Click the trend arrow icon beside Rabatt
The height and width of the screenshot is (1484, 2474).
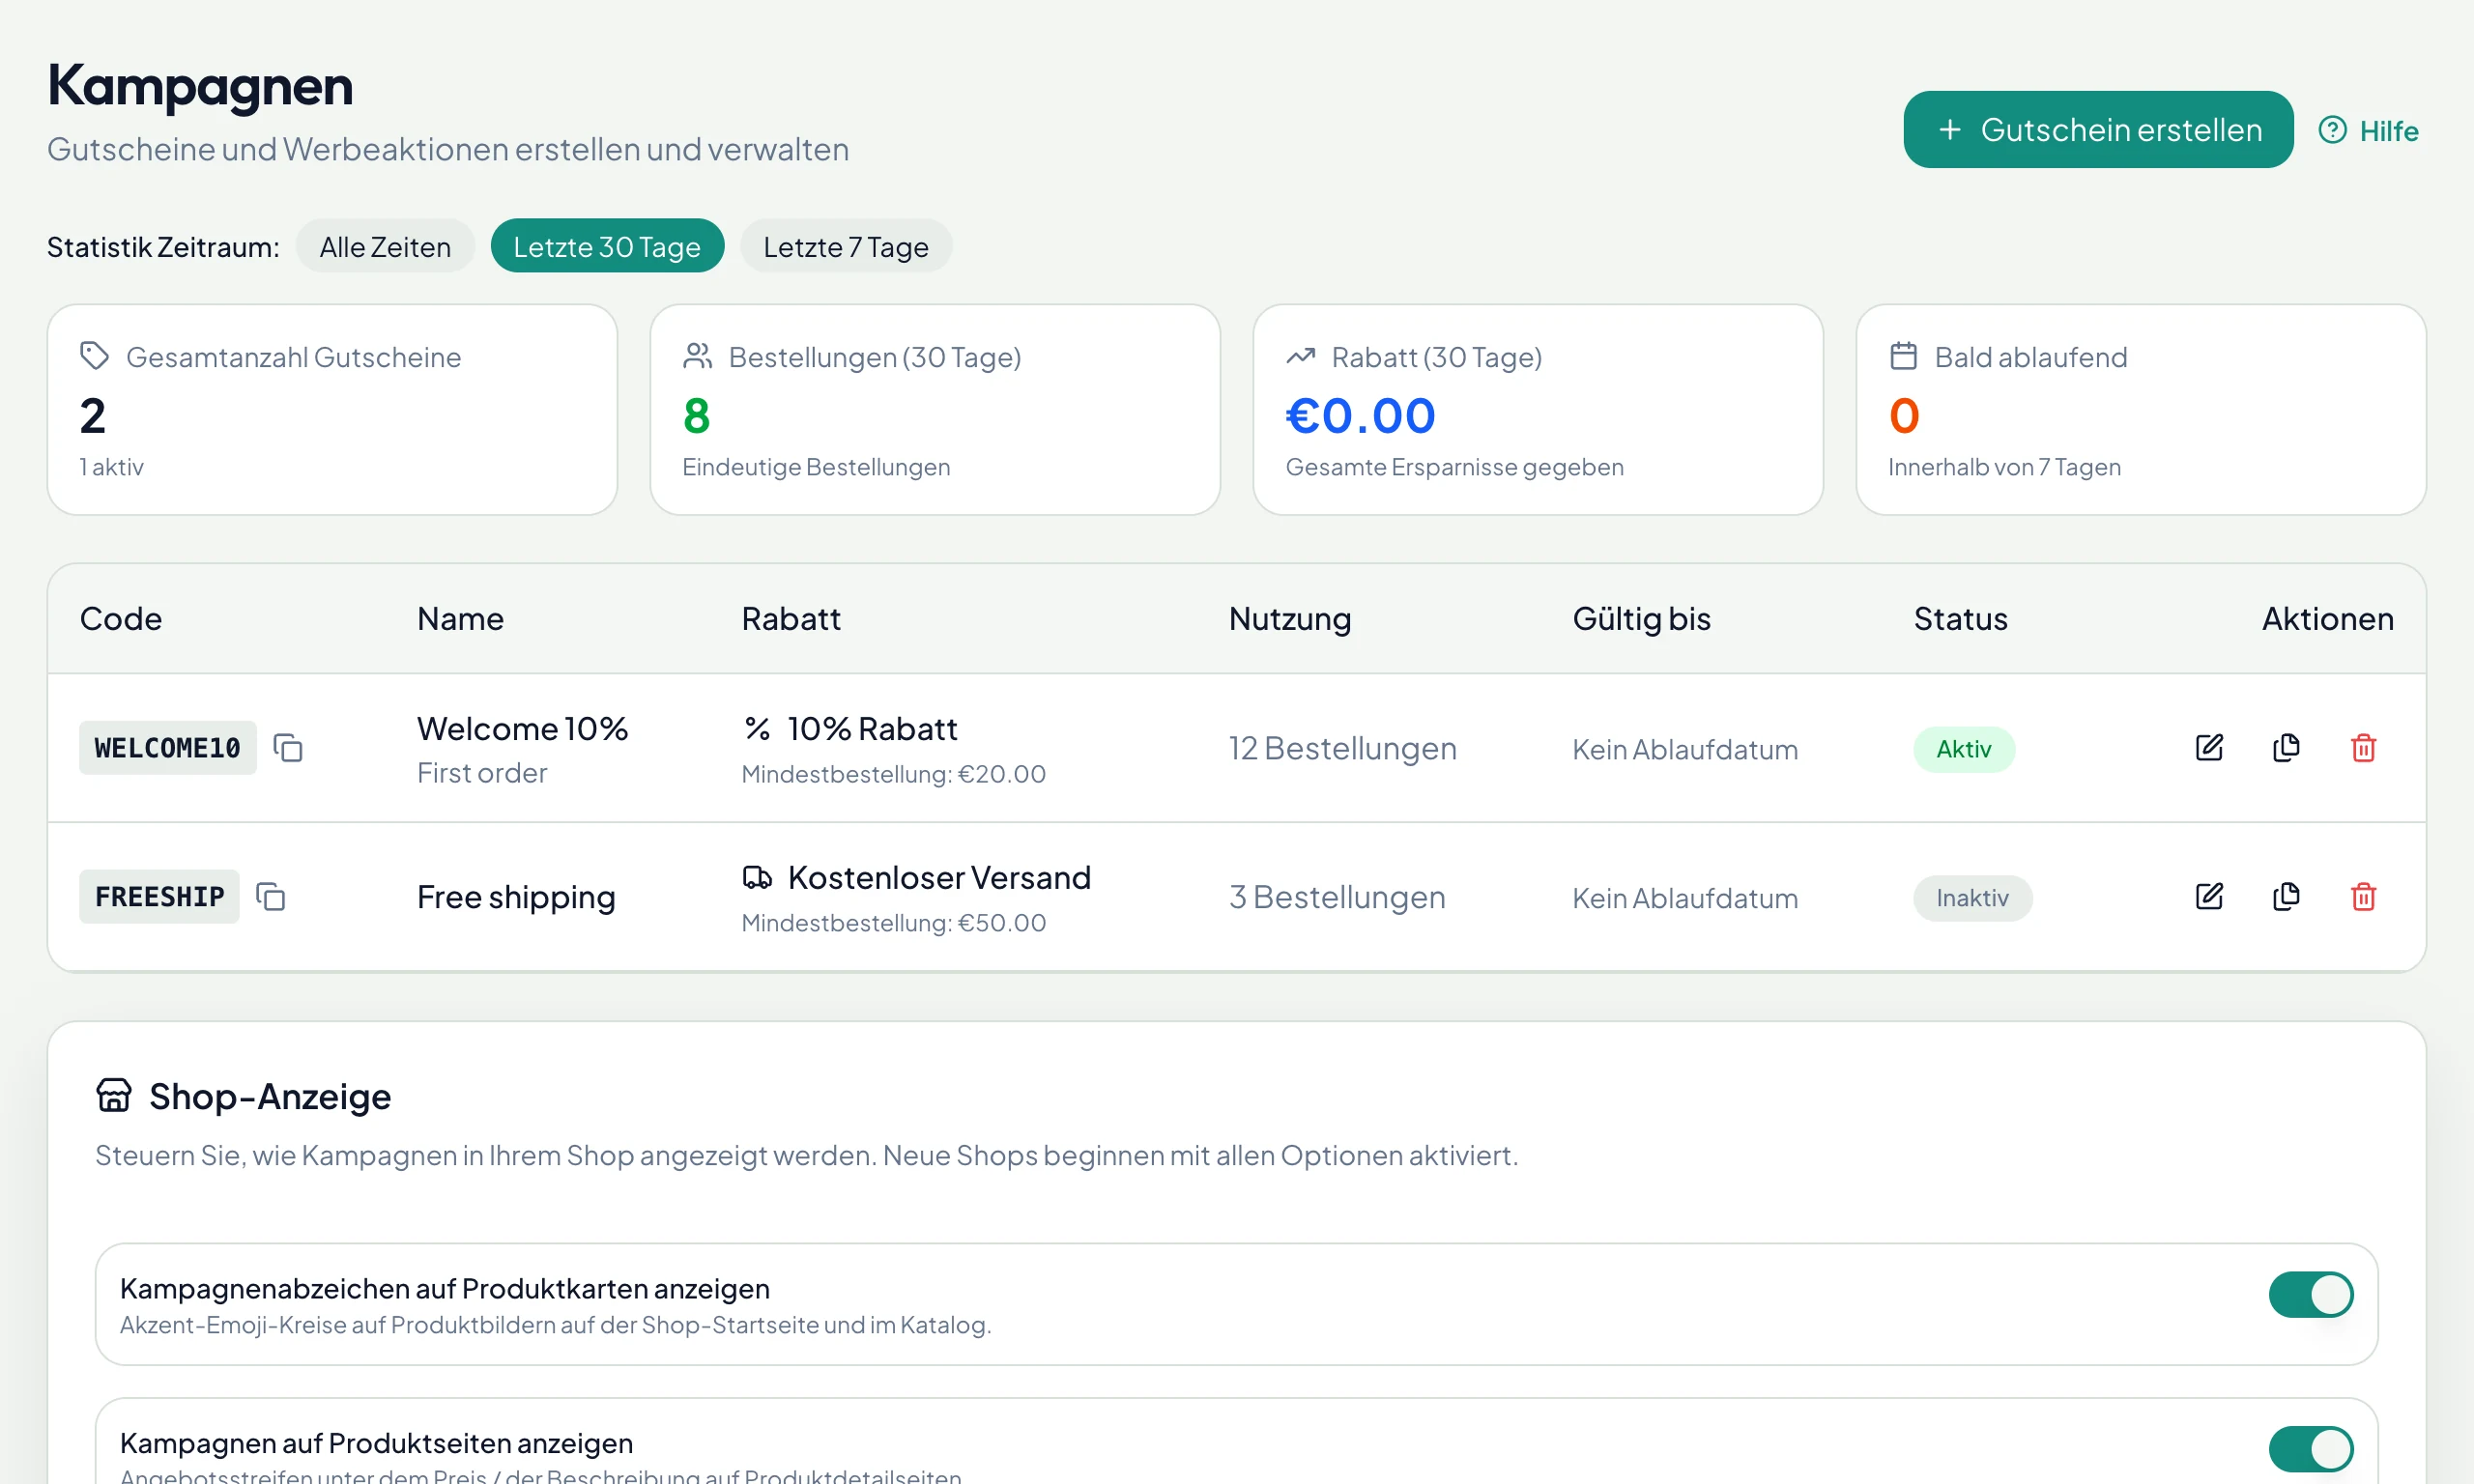pos(1300,356)
